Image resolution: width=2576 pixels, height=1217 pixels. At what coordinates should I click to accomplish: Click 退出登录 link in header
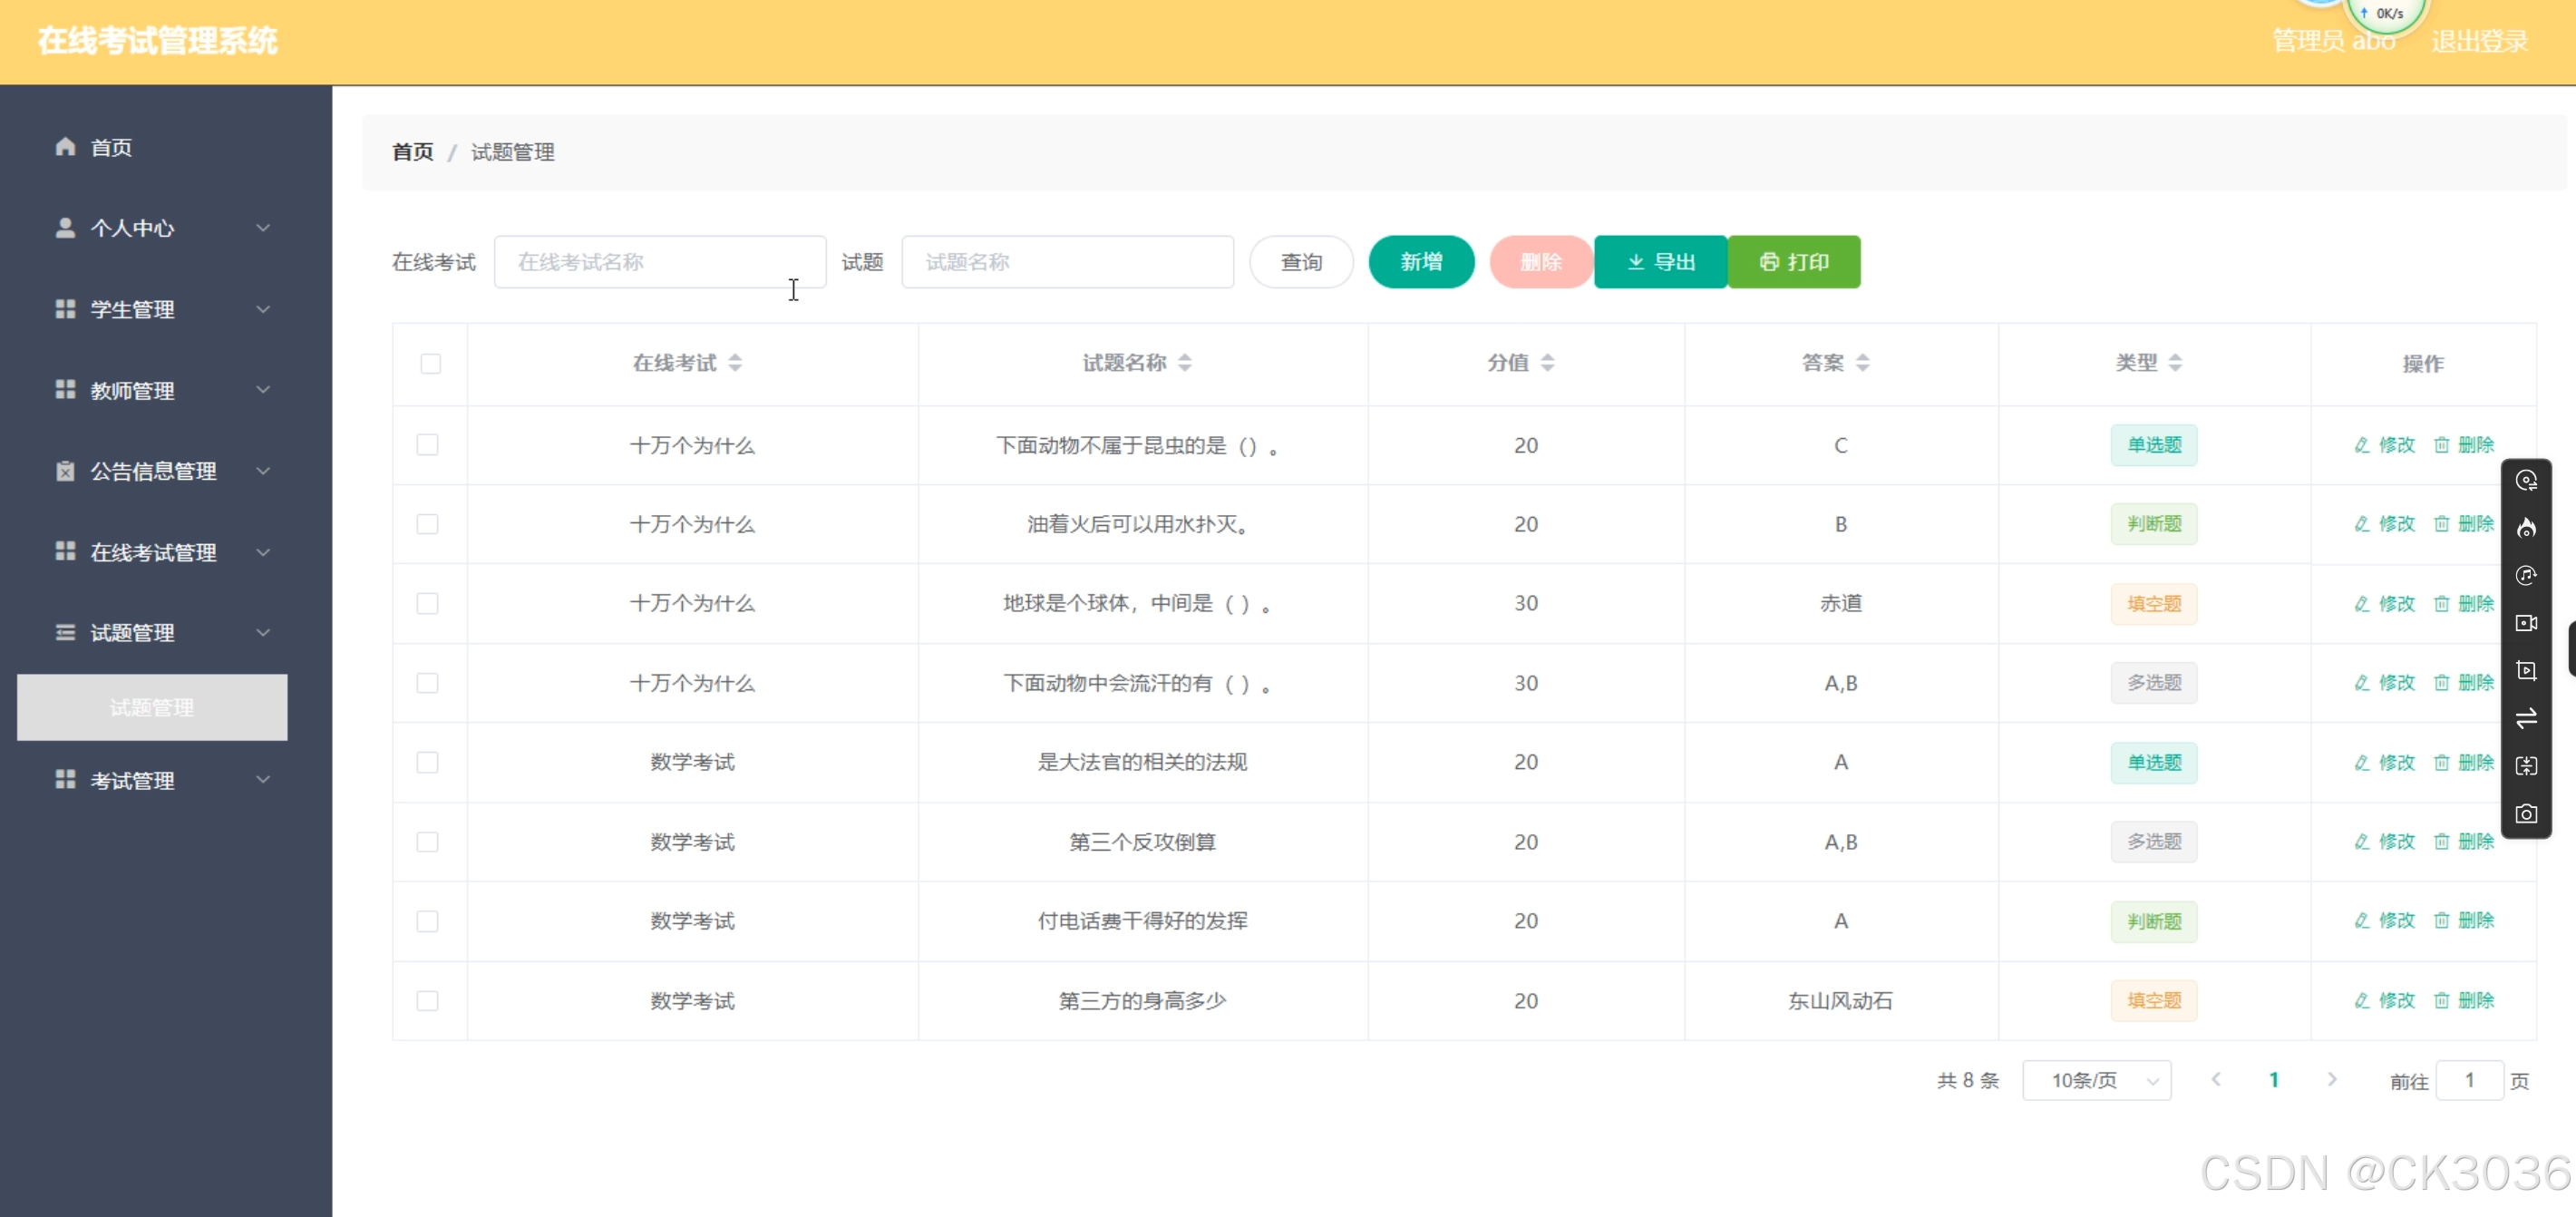2479,42
